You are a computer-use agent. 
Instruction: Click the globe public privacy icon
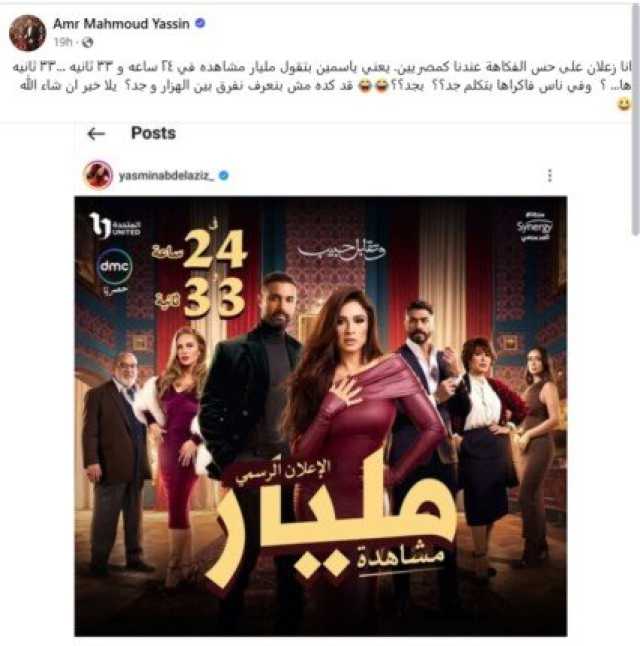click(x=87, y=42)
